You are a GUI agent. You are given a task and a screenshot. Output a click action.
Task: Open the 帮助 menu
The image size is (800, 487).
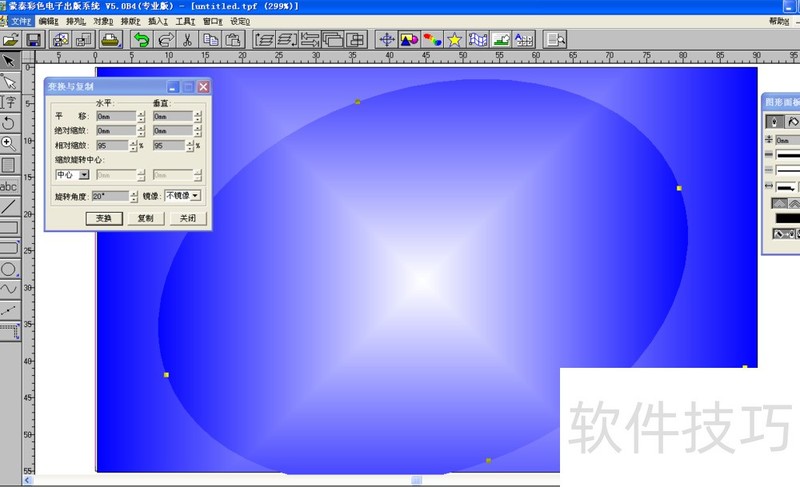[779, 21]
